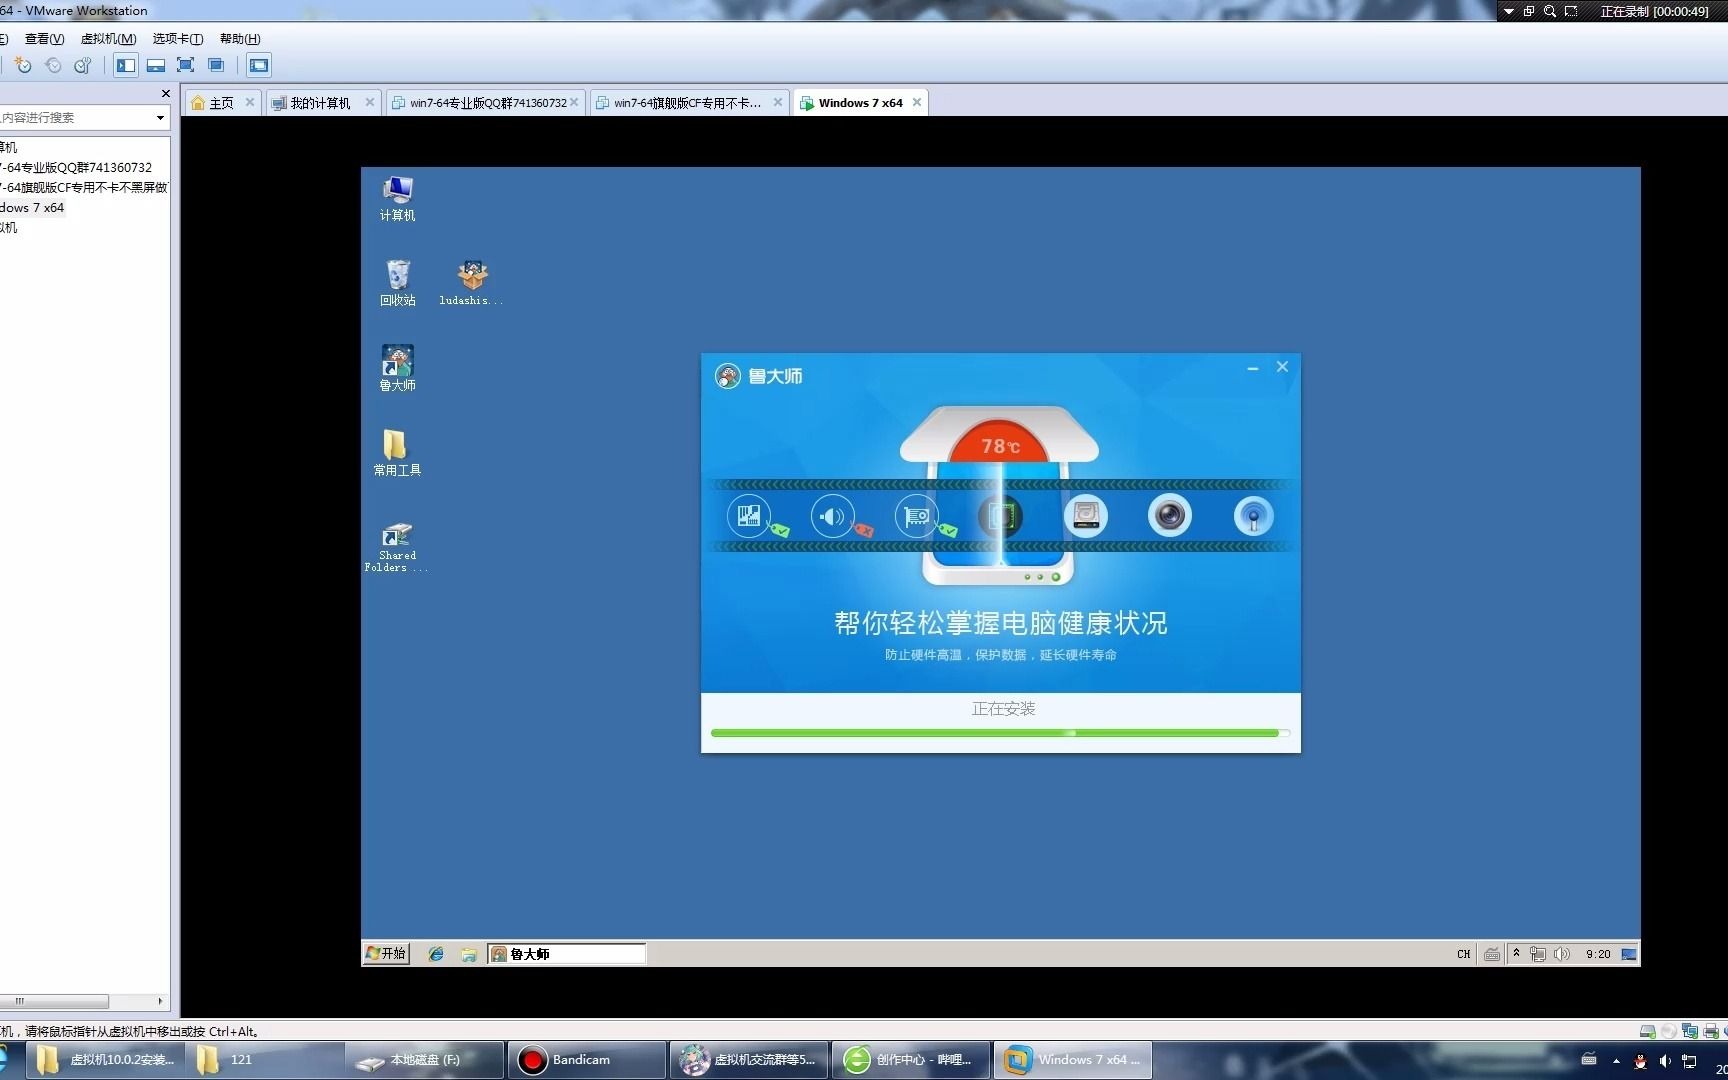Select 64专业版QQ群741360732 in the library tree
The image size is (1728, 1080).
[76, 167]
